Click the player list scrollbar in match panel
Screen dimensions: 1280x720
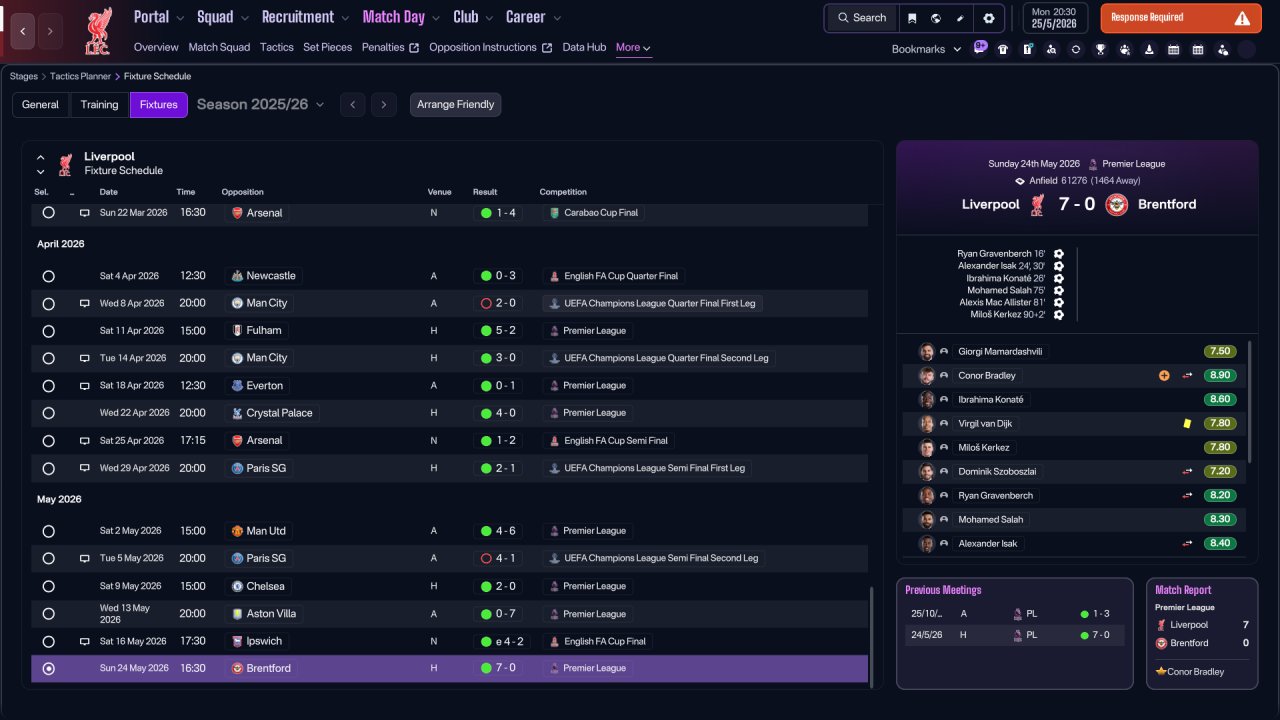(x=1250, y=401)
